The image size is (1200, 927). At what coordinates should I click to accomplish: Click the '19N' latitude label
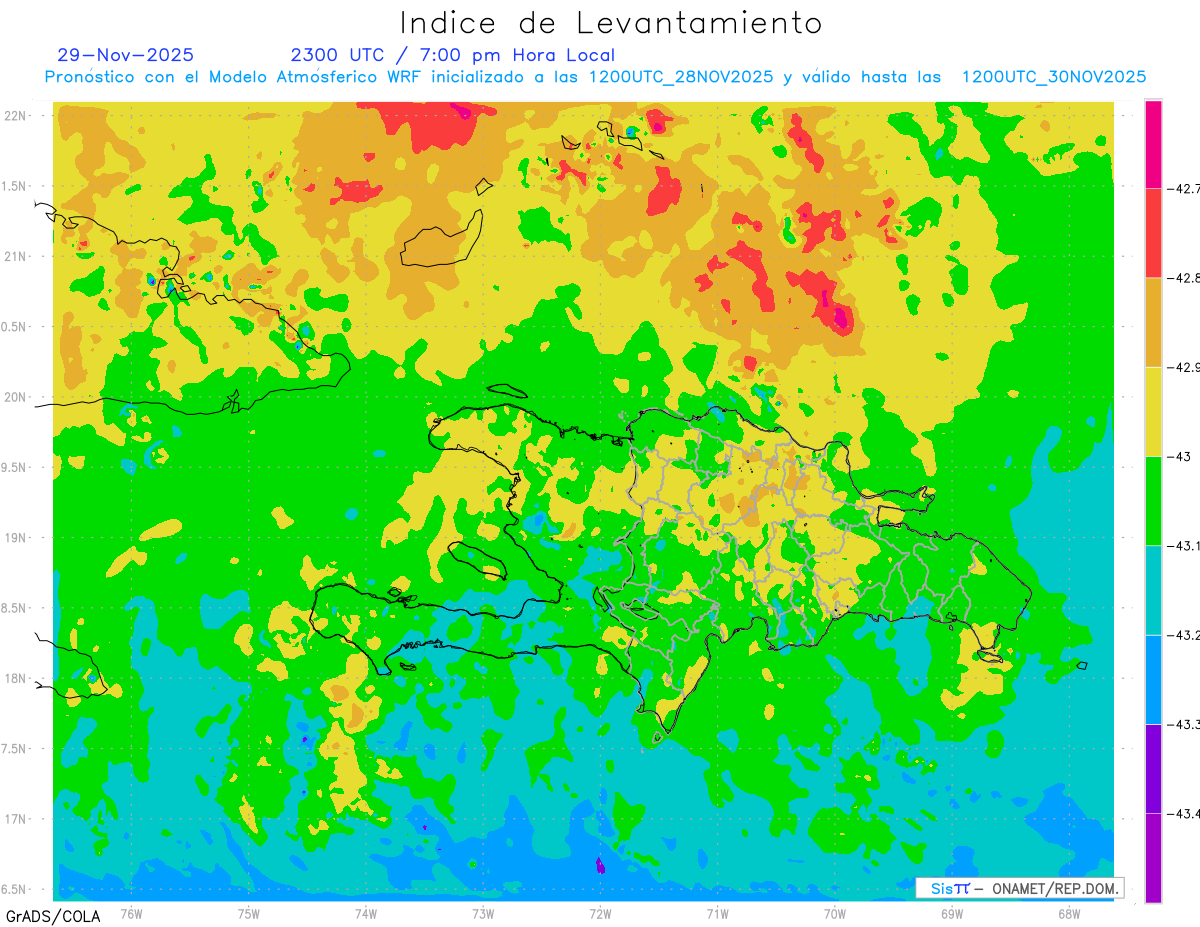click(16, 538)
